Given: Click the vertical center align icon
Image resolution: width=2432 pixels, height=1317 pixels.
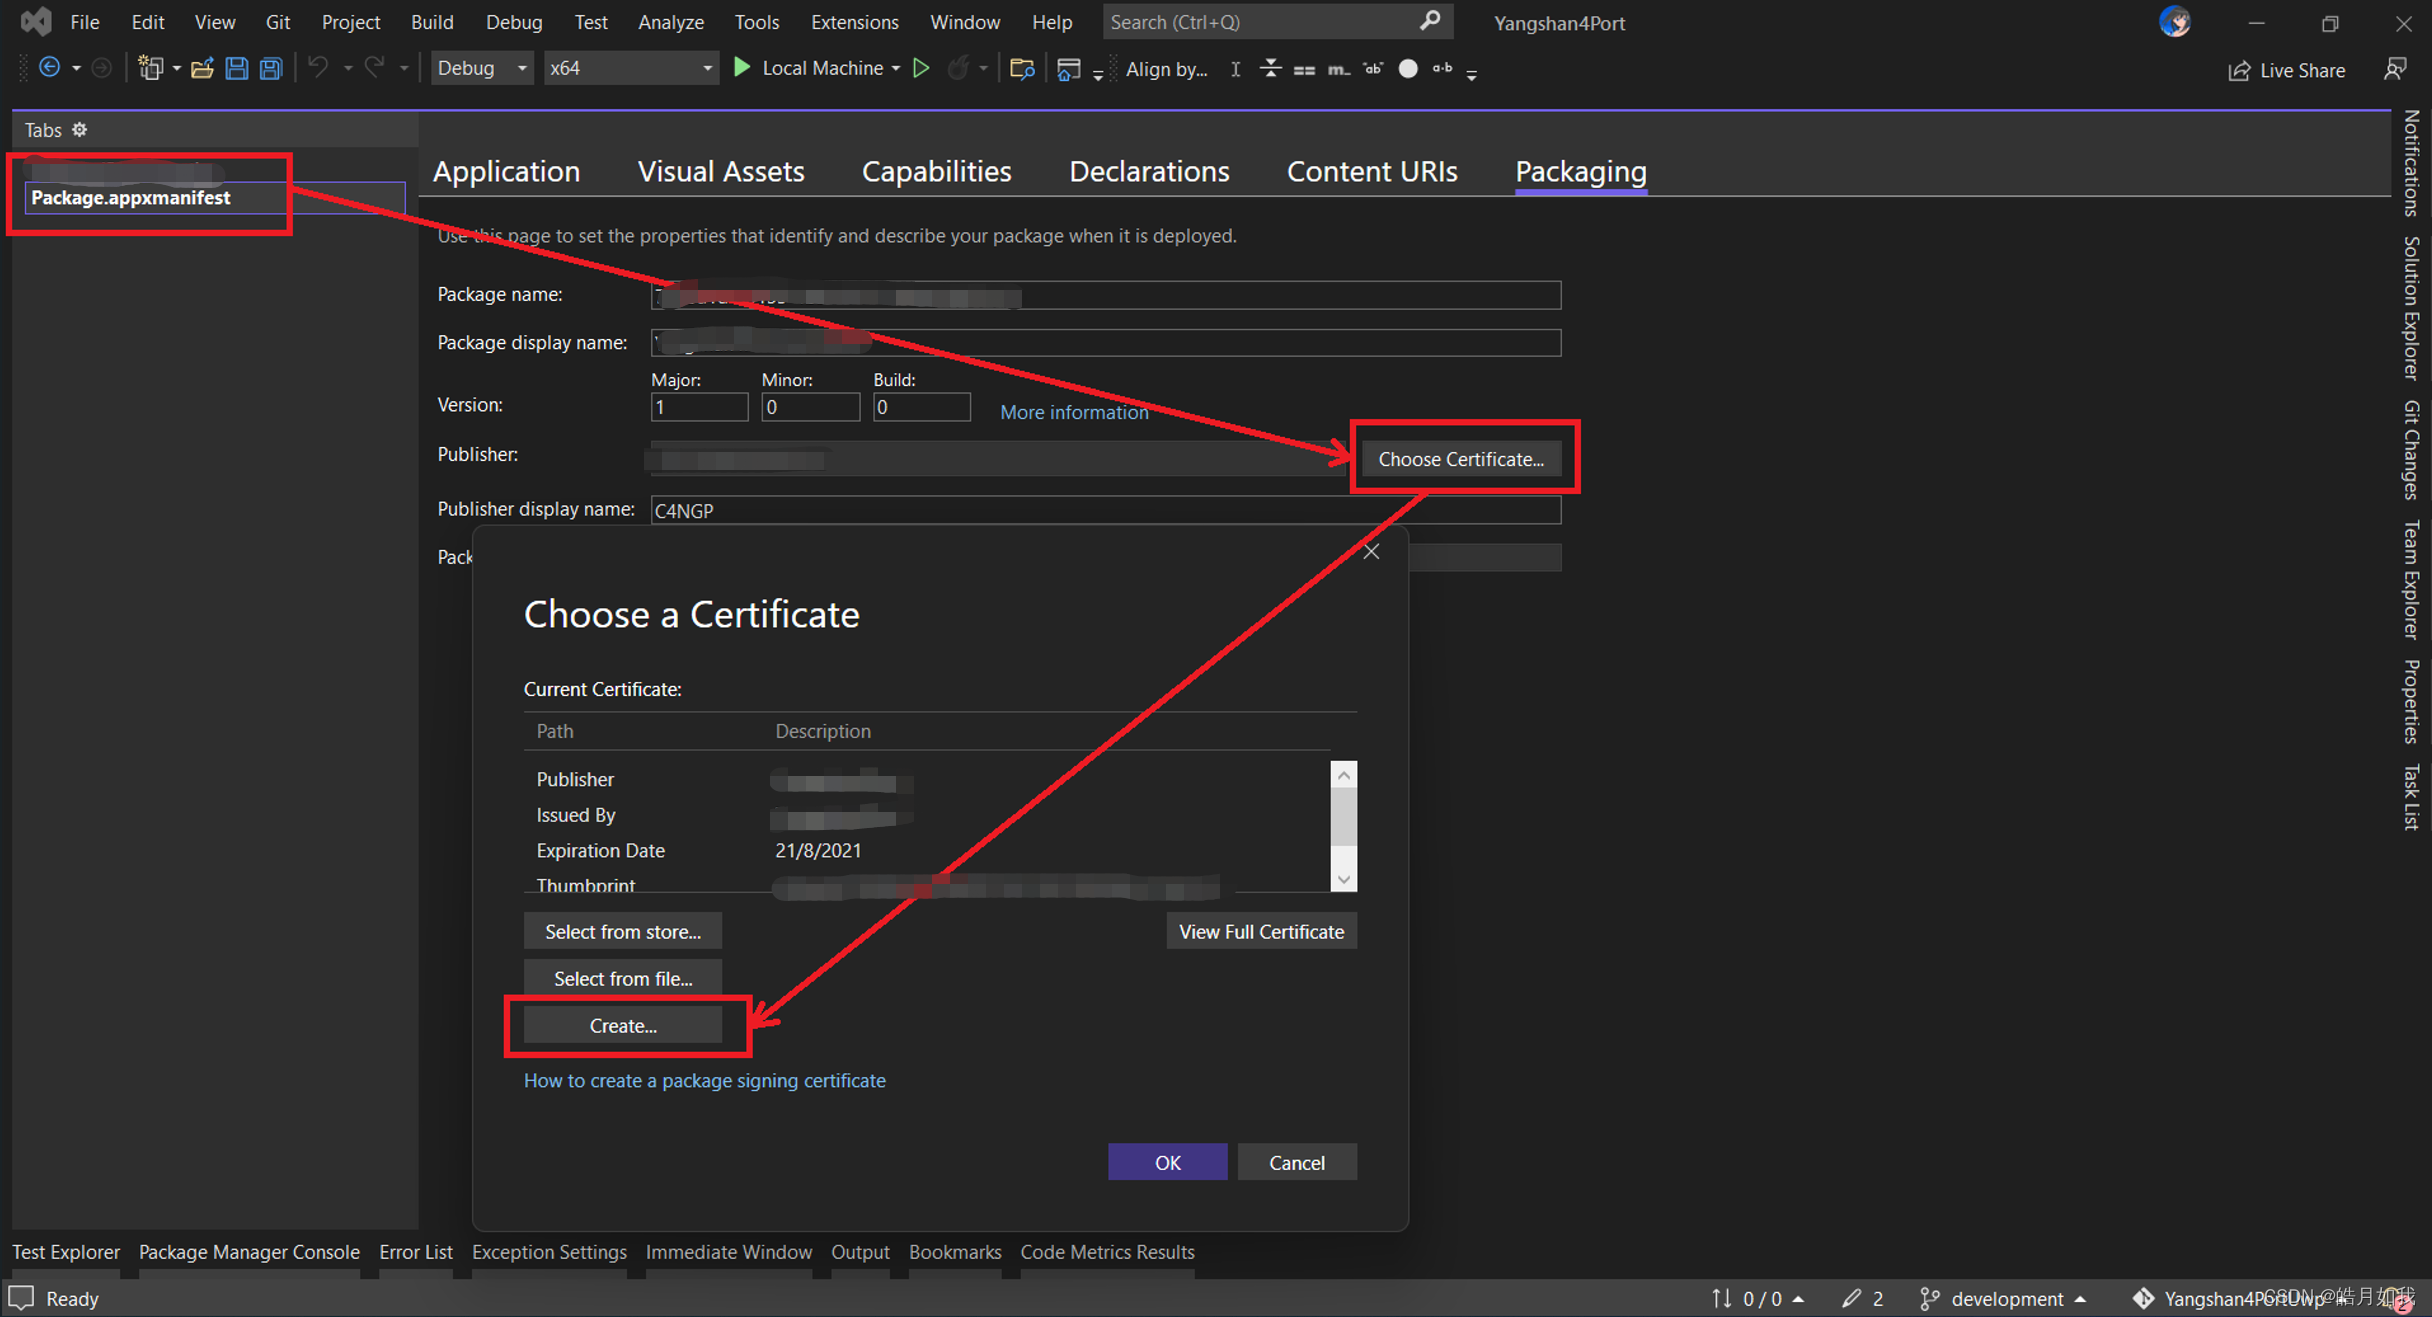Looking at the screenshot, I should tap(1270, 69).
